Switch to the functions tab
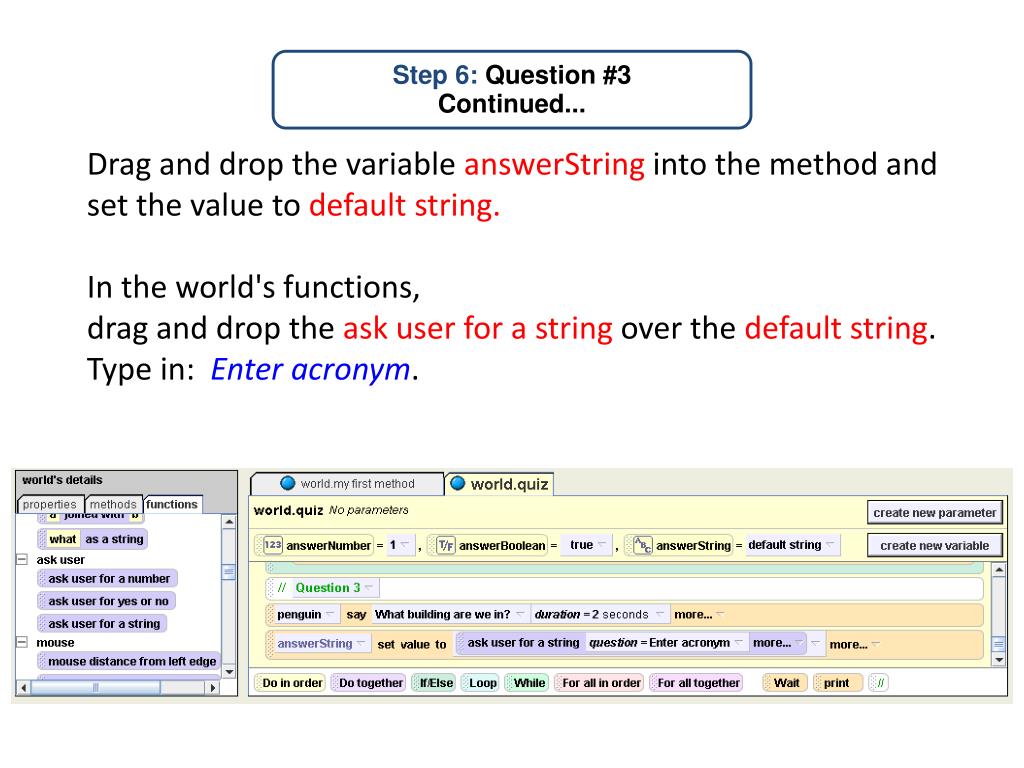The width and height of the screenshot is (1024, 768). [172, 504]
